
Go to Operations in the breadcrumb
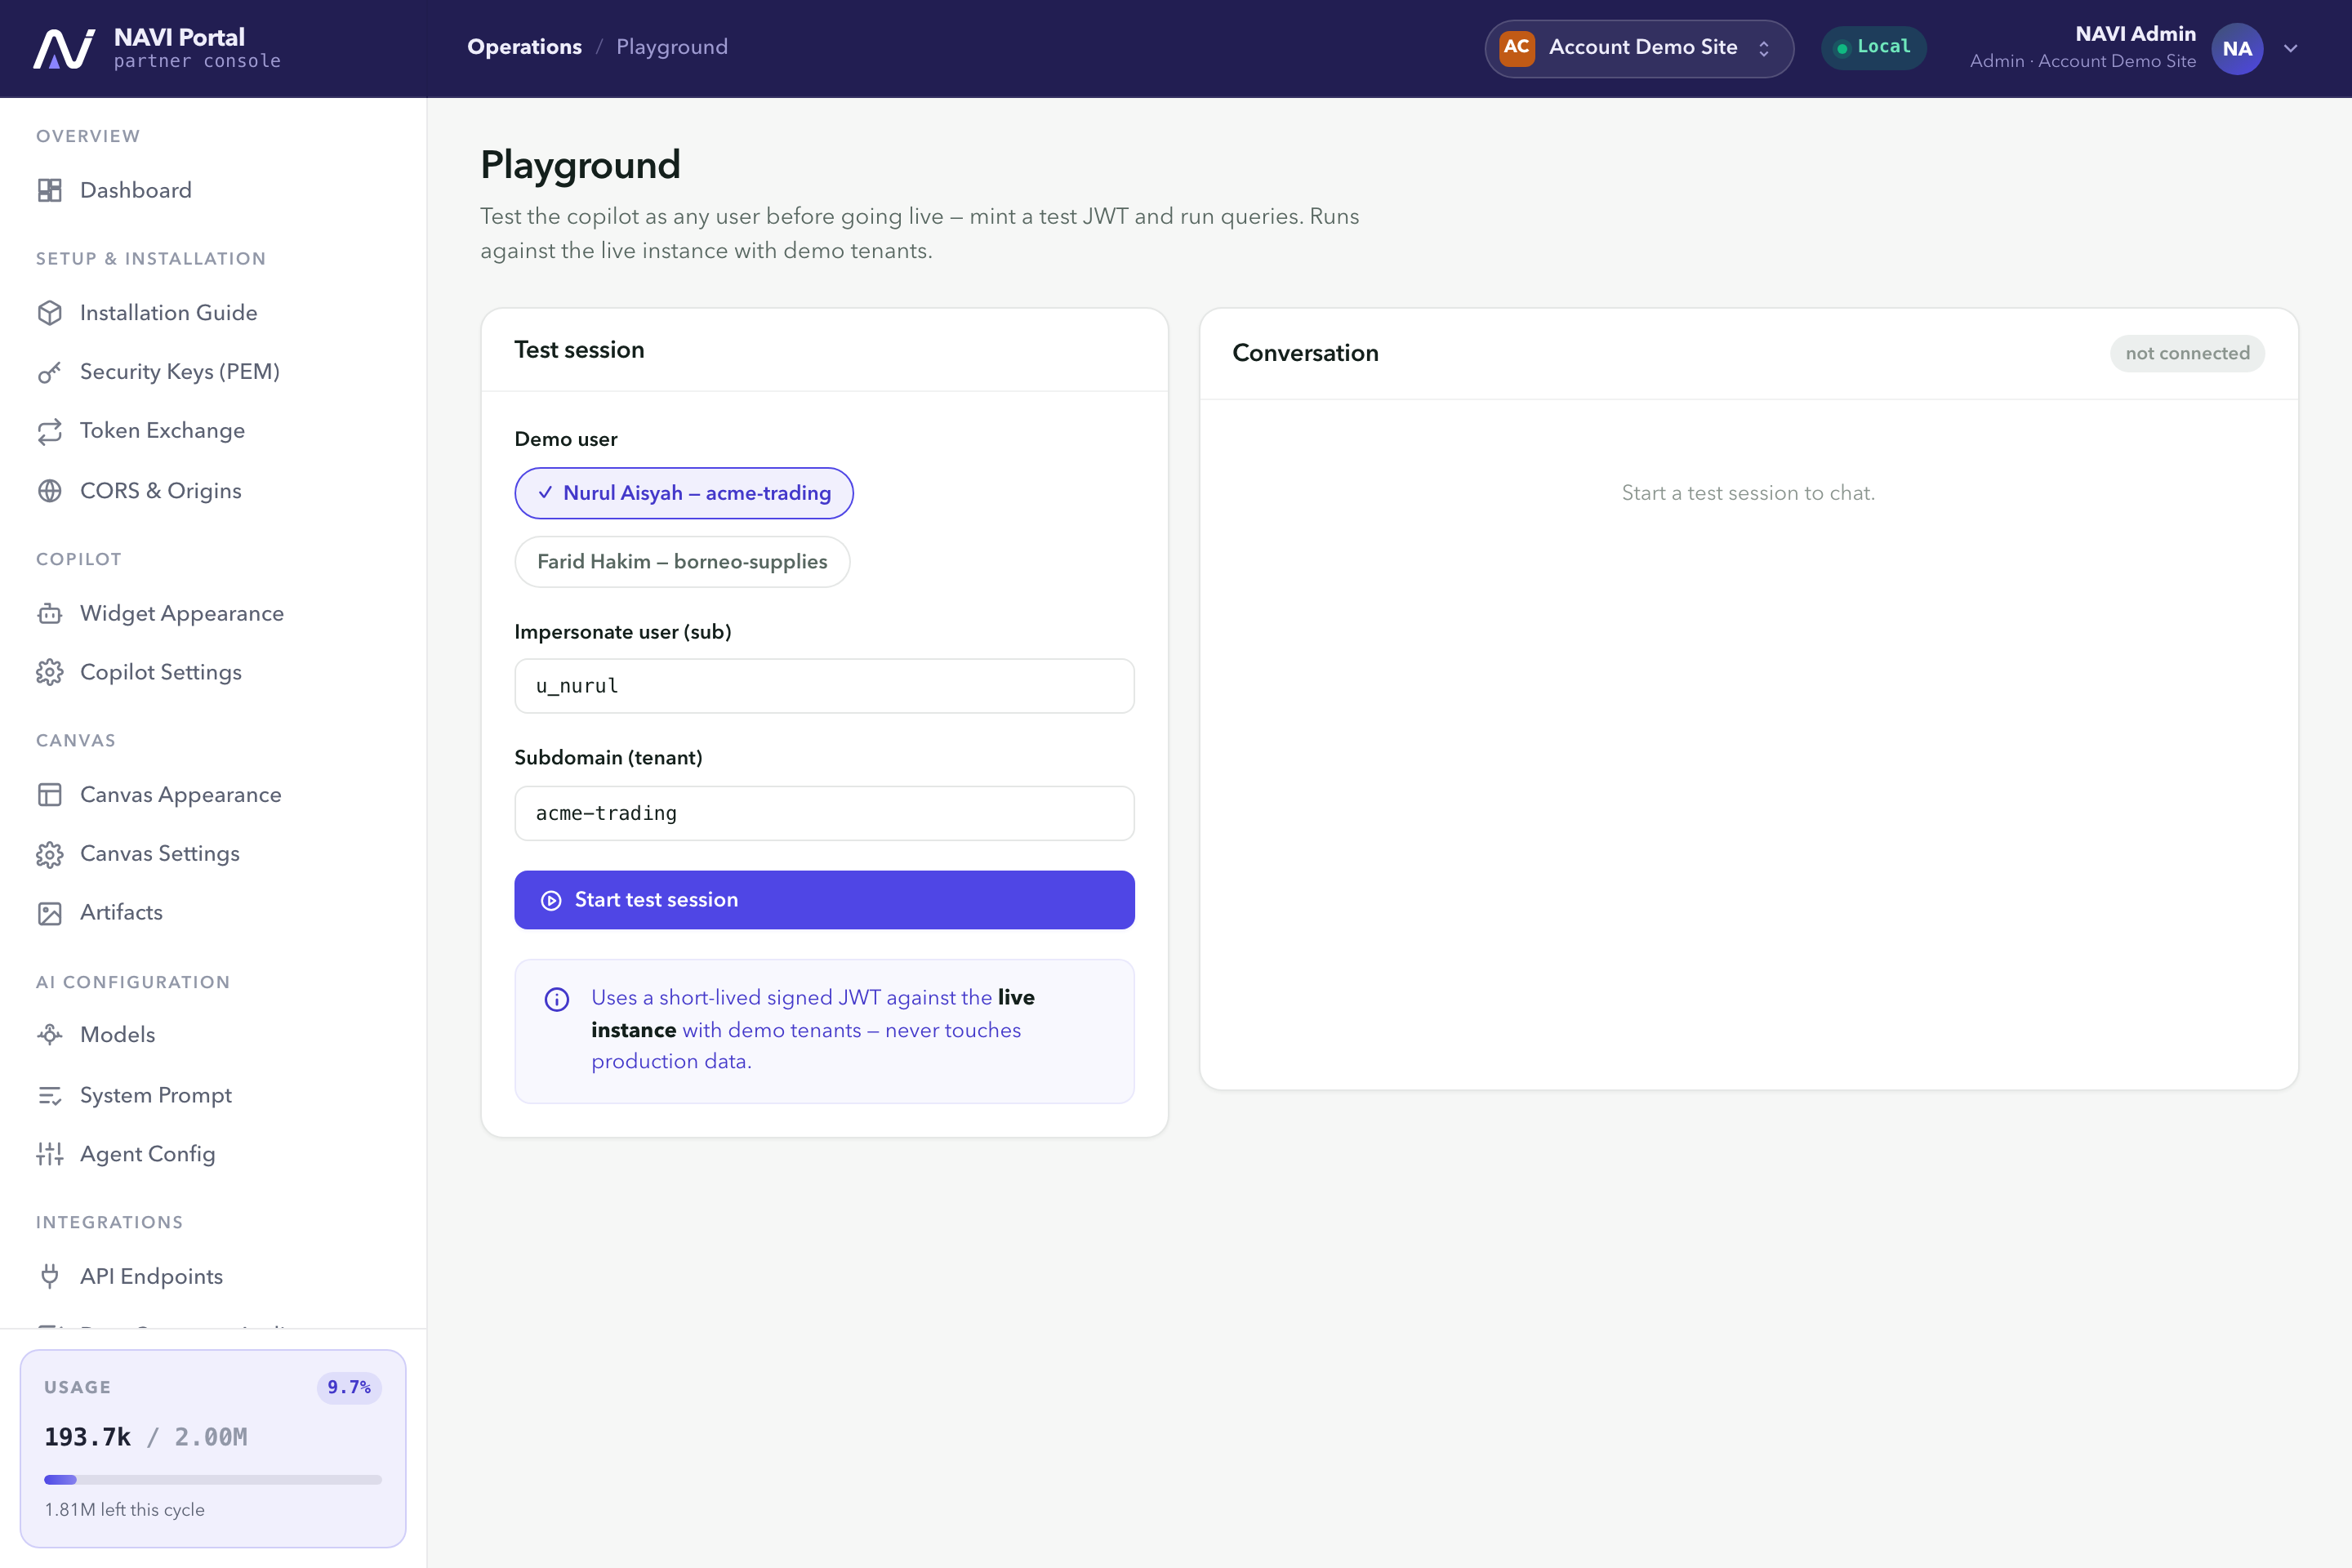point(524,47)
